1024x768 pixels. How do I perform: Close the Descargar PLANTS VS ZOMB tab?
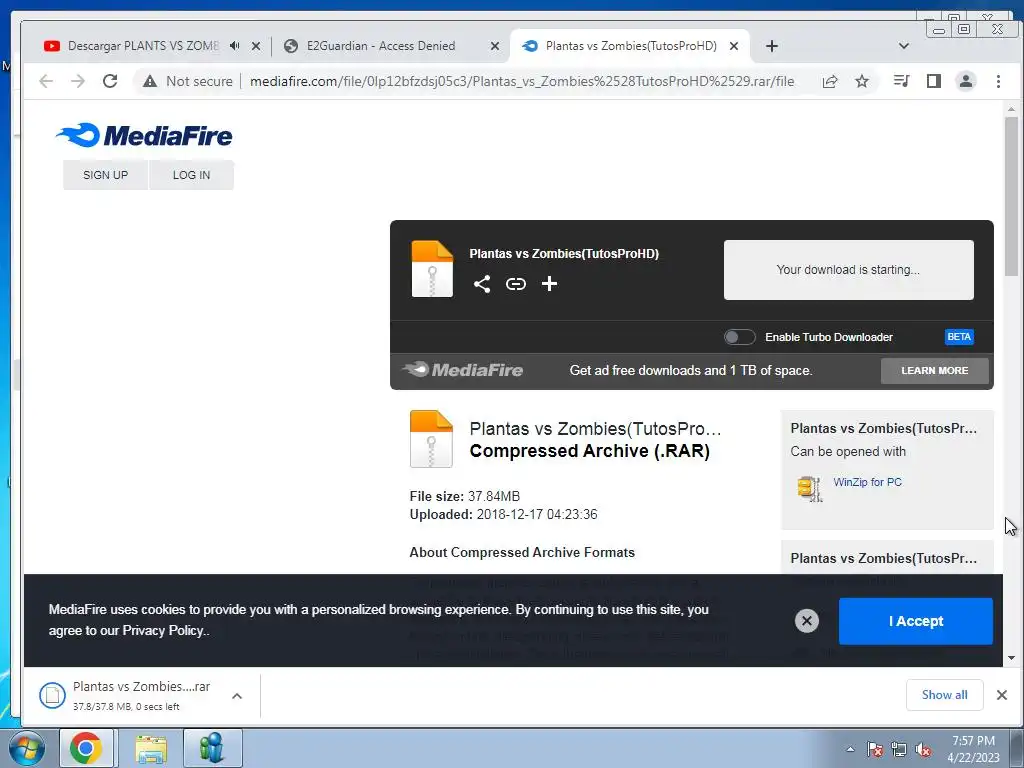tap(256, 46)
